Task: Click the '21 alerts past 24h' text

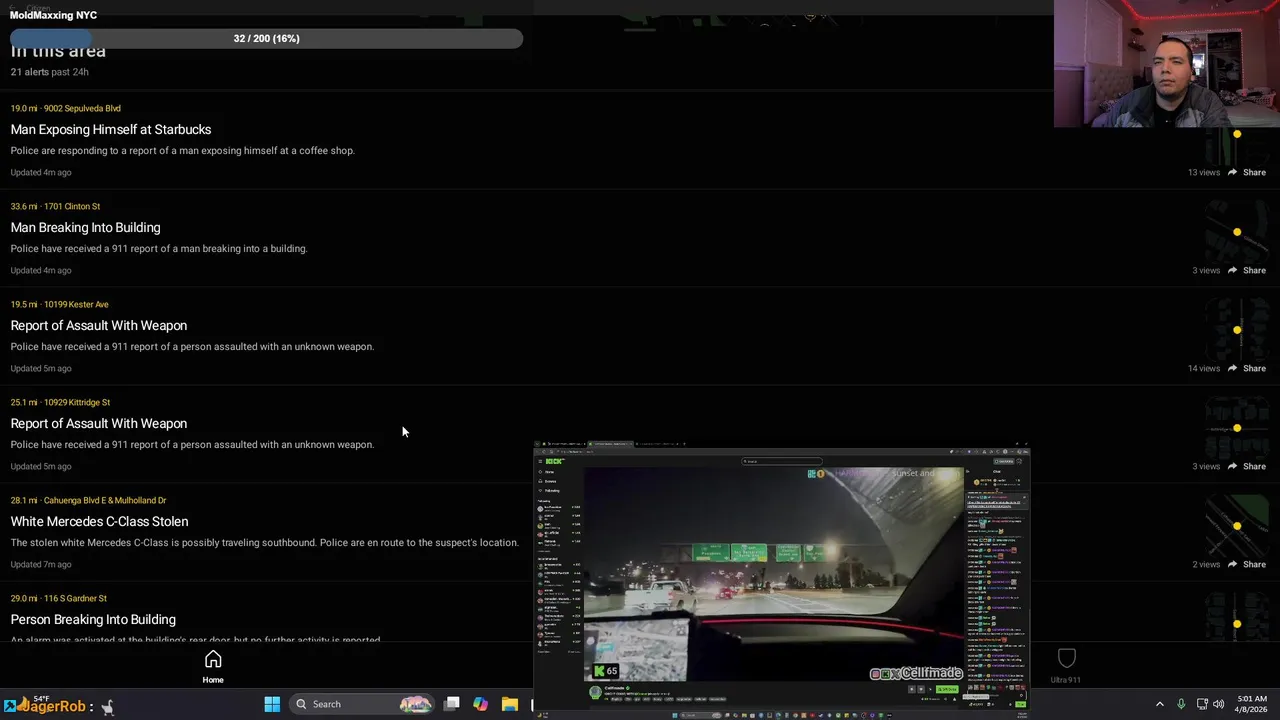Action: (50, 72)
